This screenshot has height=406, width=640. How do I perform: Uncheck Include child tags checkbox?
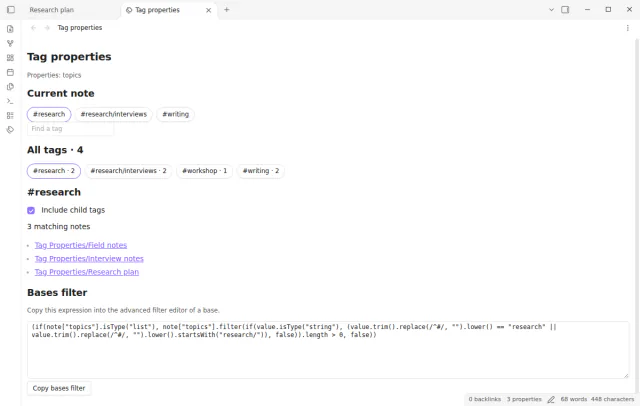[x=31, y=211]
